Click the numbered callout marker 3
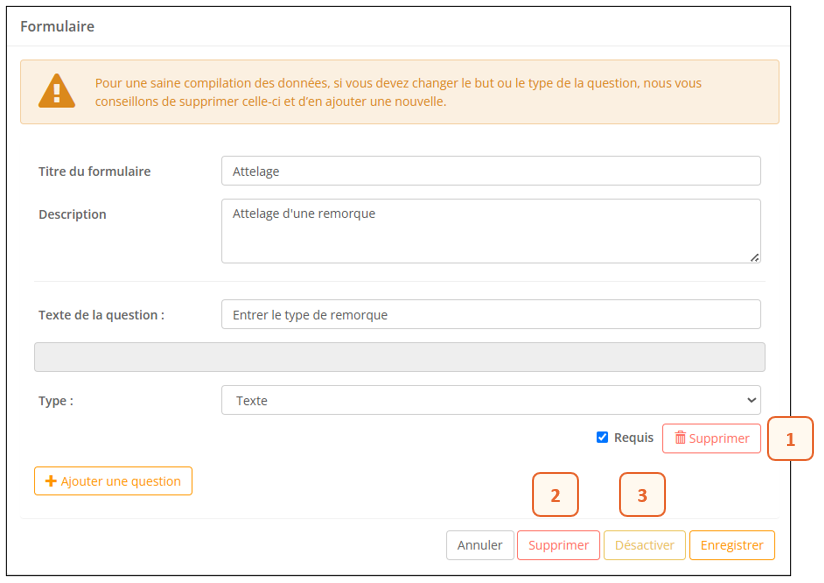824x583 pixels. [642, 495]
